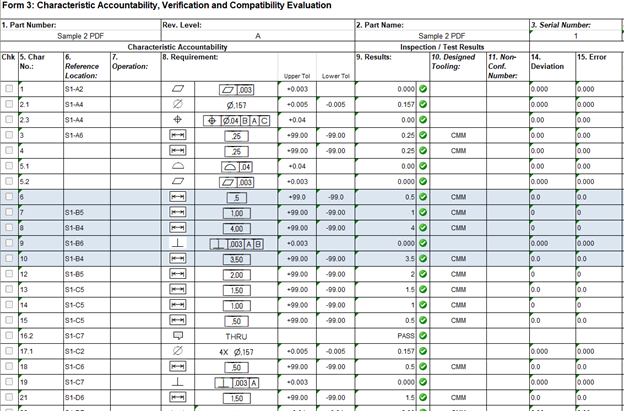The width and height of the screenshot is (624, 411).
Task: Select the 4.00 requirement box in row 8
Action: [237, 228]
